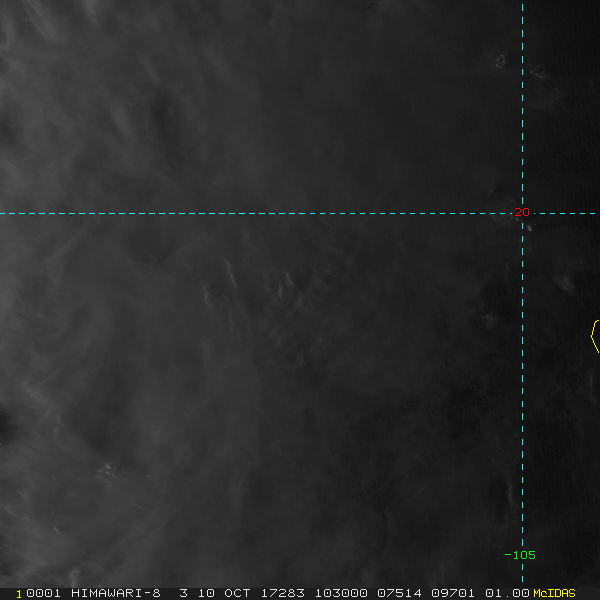Viewport: 600px width, 600px height.
Task: Click the 10 OCT date text
Action: [x=224, y=593]
